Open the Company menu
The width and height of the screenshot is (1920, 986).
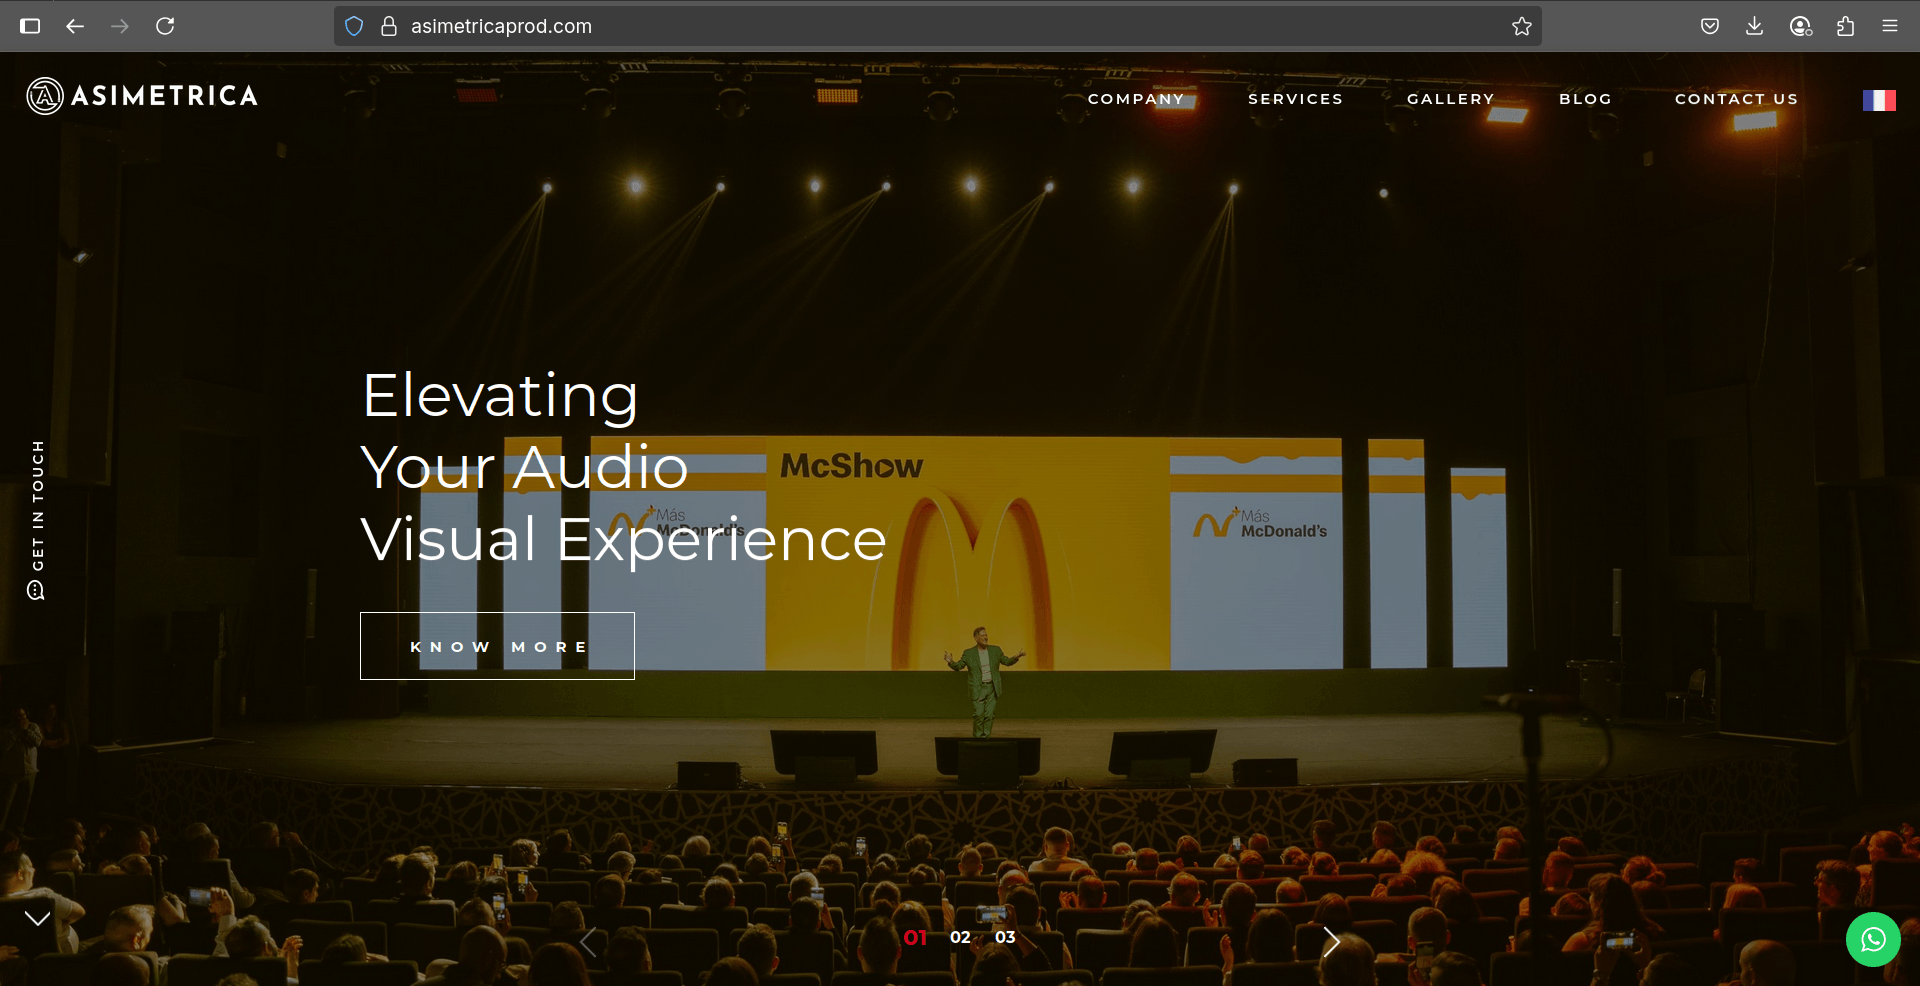coord(1136,99)
